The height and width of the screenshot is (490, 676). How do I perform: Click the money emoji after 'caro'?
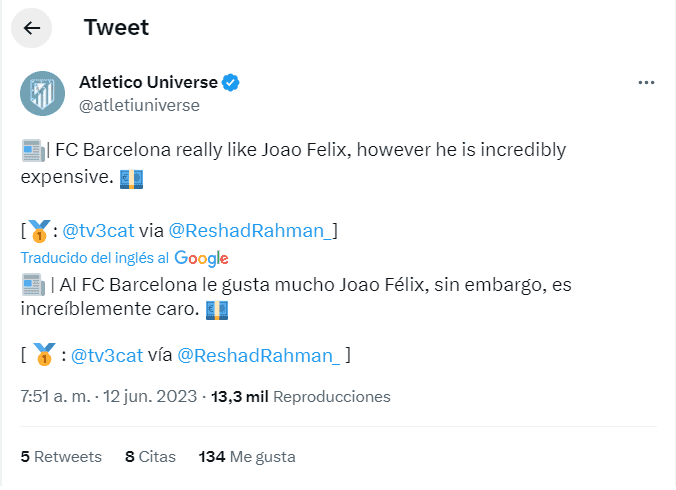click(x=217, y=311)
